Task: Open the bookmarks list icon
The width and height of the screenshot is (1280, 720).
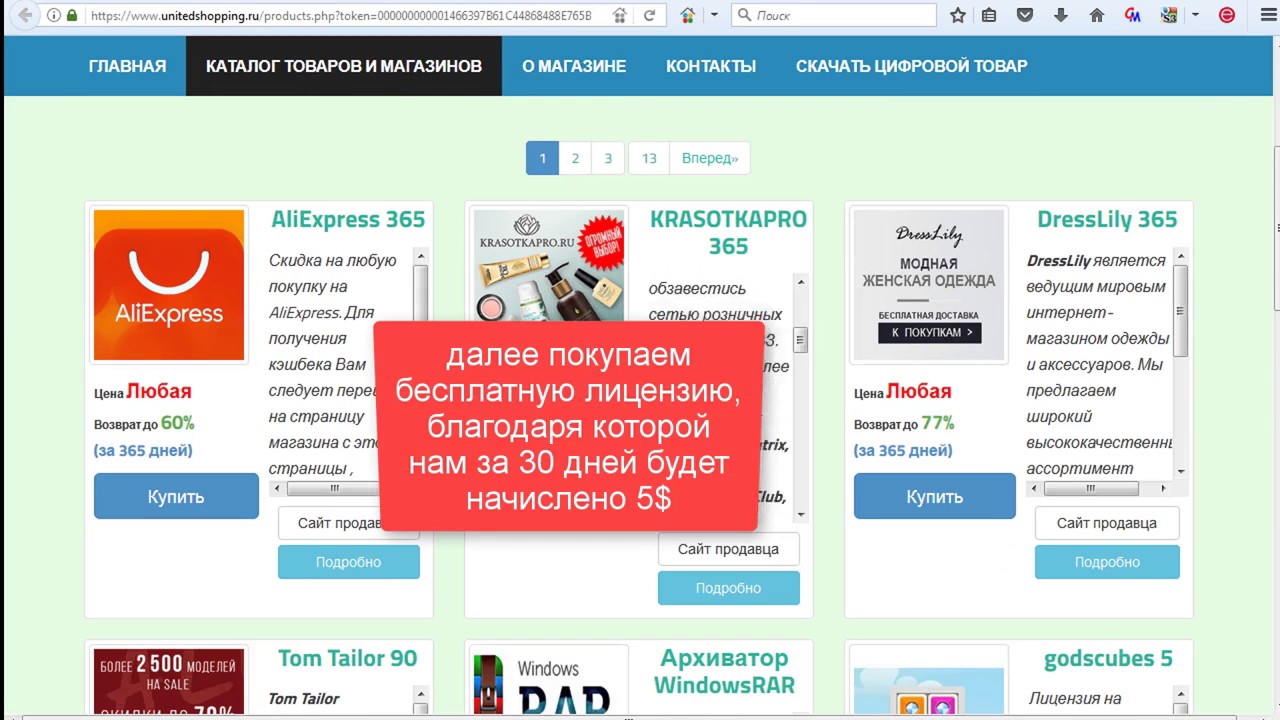Action: [x=989, y=15]
